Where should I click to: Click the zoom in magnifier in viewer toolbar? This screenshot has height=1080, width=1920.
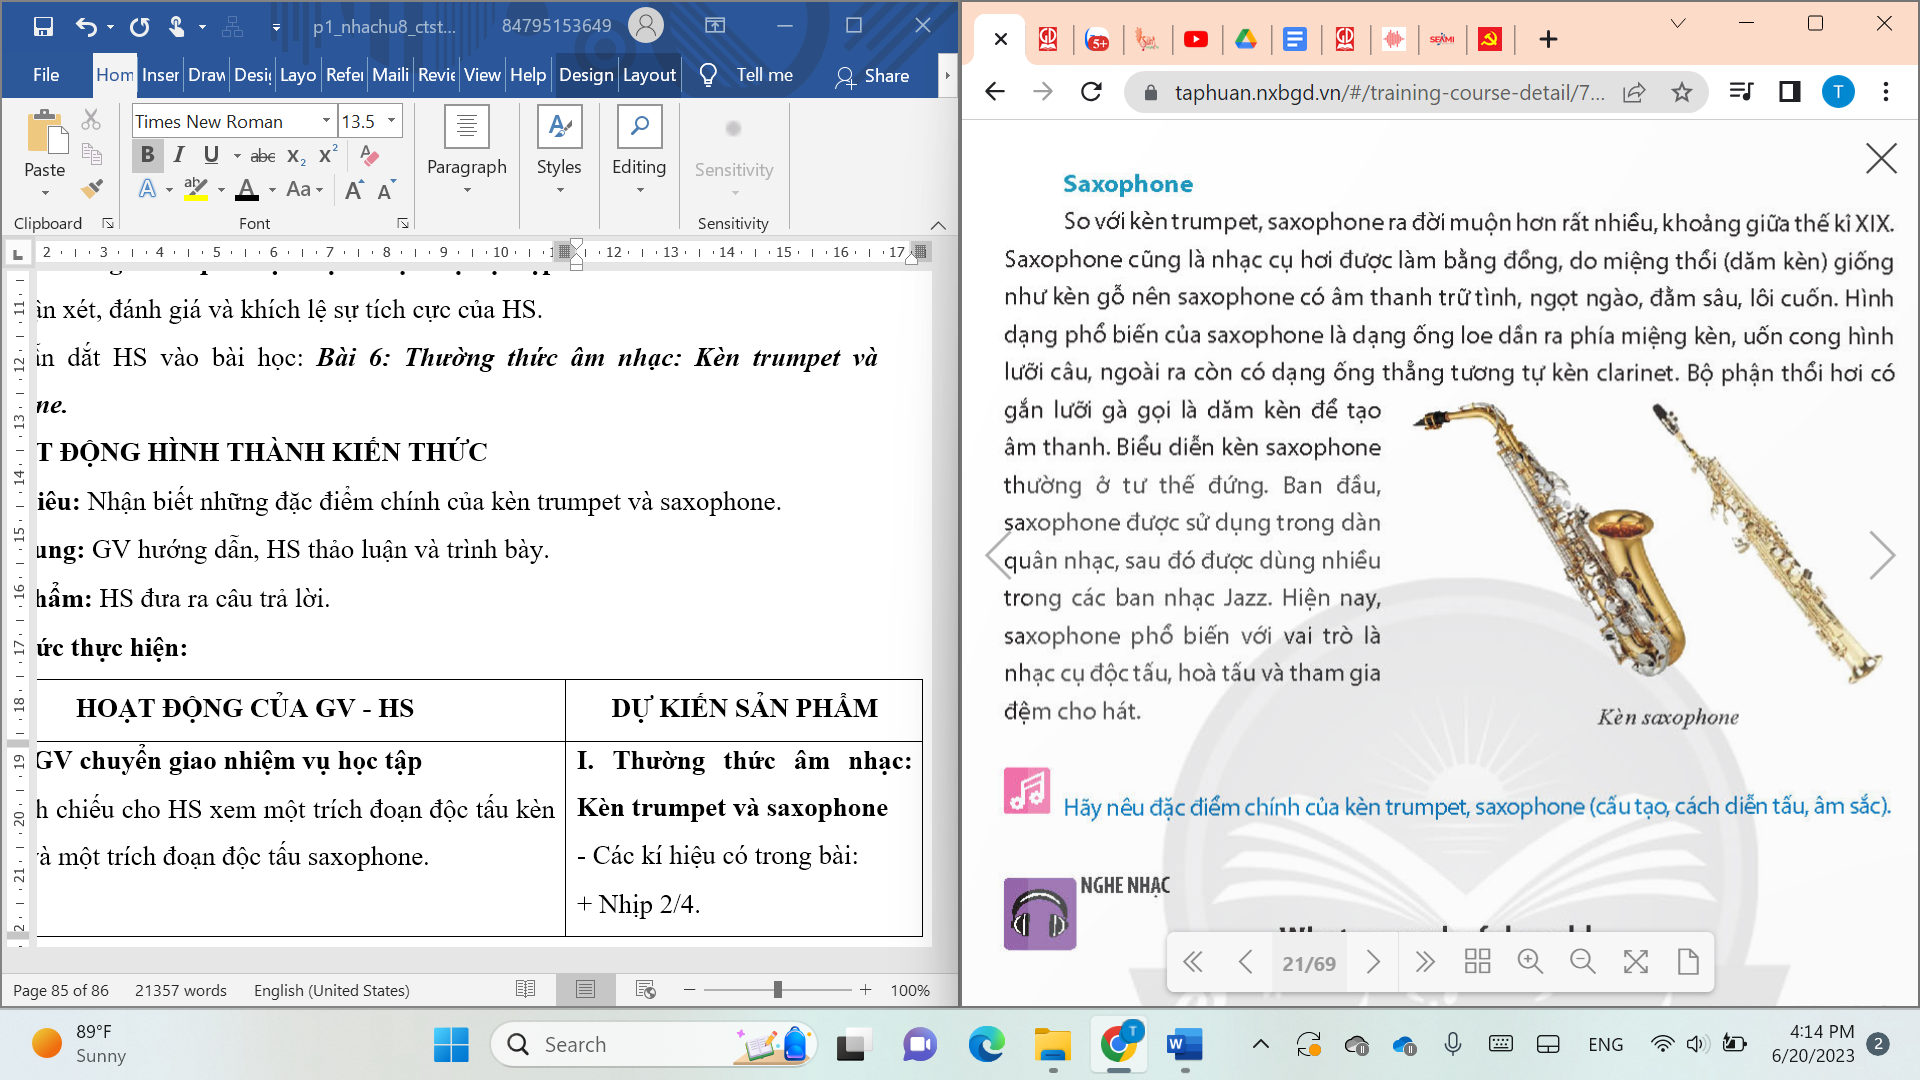click(1530, 962)
